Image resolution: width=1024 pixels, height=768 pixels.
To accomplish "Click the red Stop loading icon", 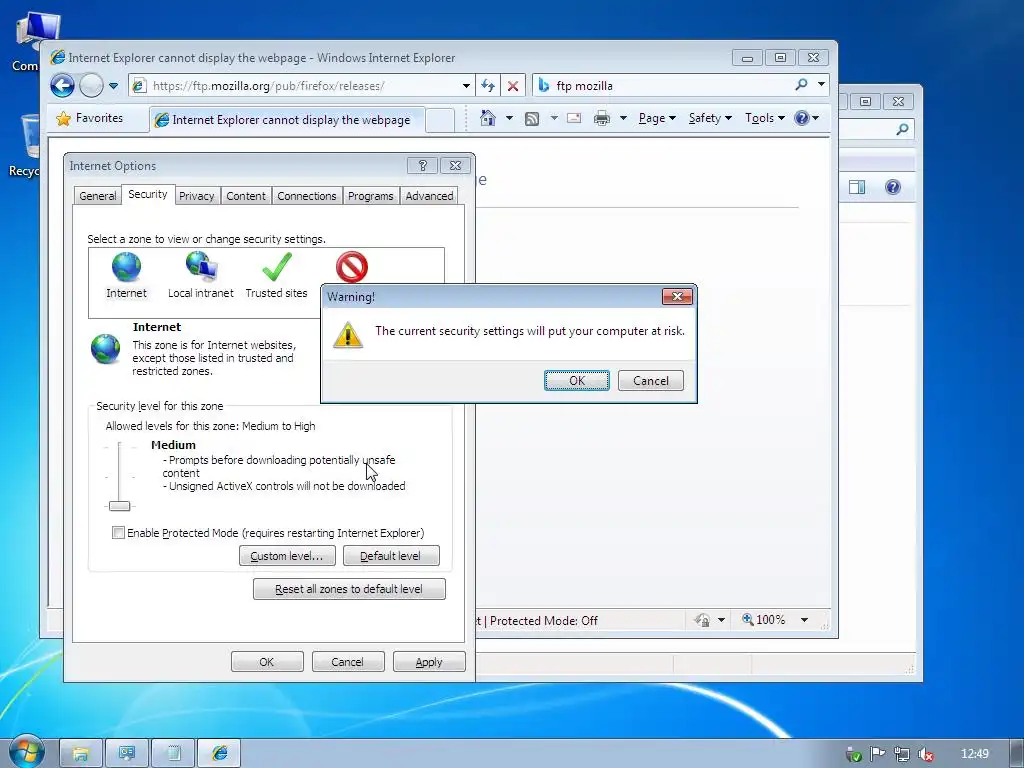I will [513, 86].
